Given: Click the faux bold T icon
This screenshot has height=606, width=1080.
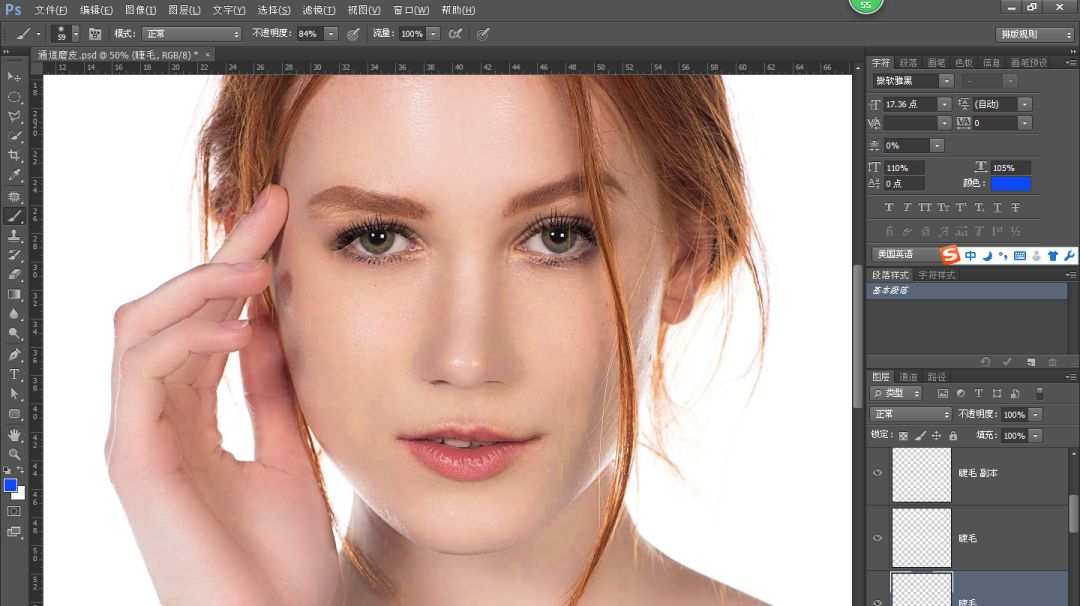Looking at the screenshot, I should [x=889, y=208].
